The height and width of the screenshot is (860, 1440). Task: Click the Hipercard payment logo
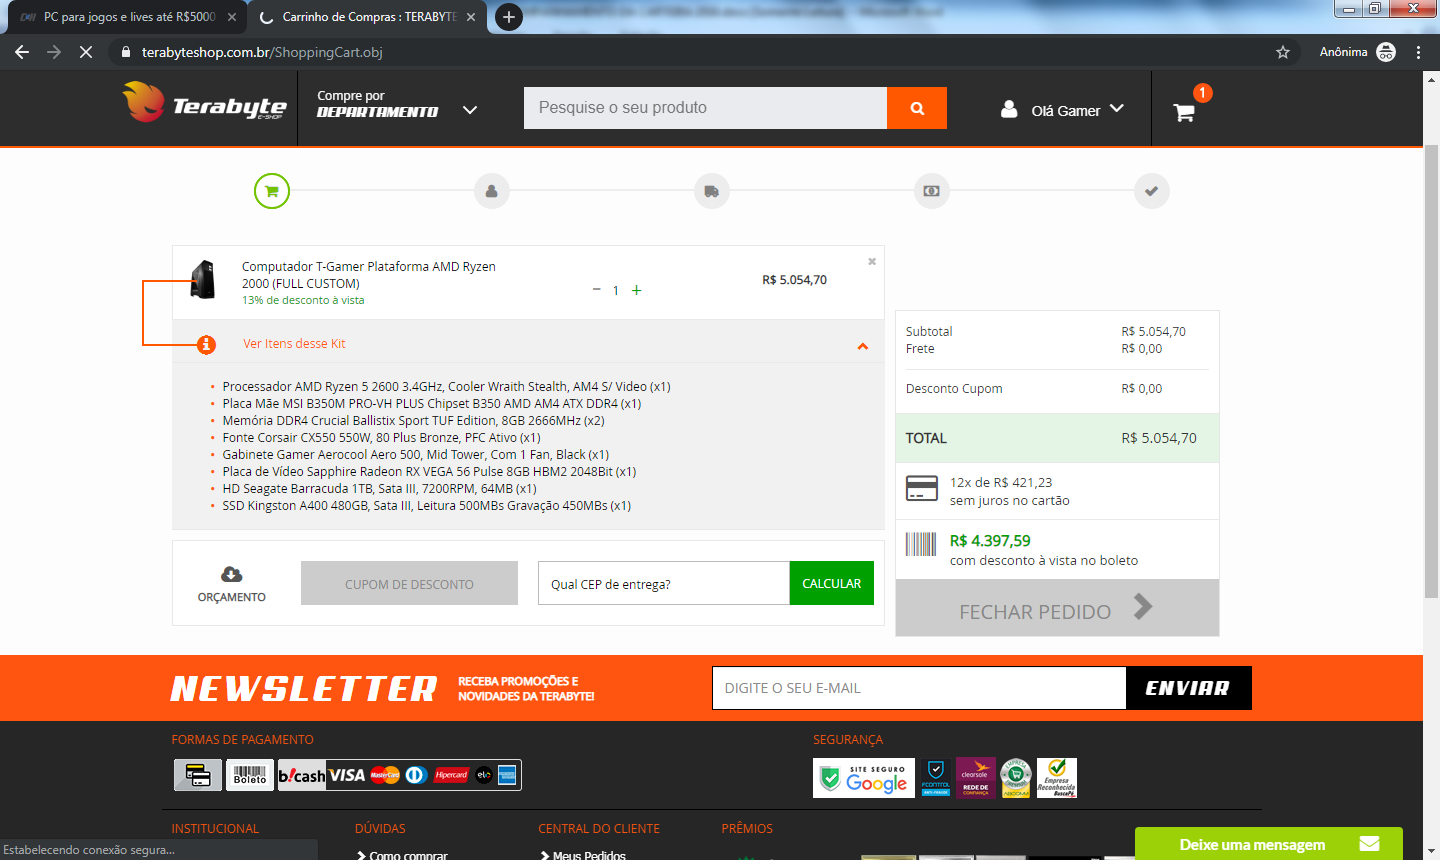(x=451, y=775)
